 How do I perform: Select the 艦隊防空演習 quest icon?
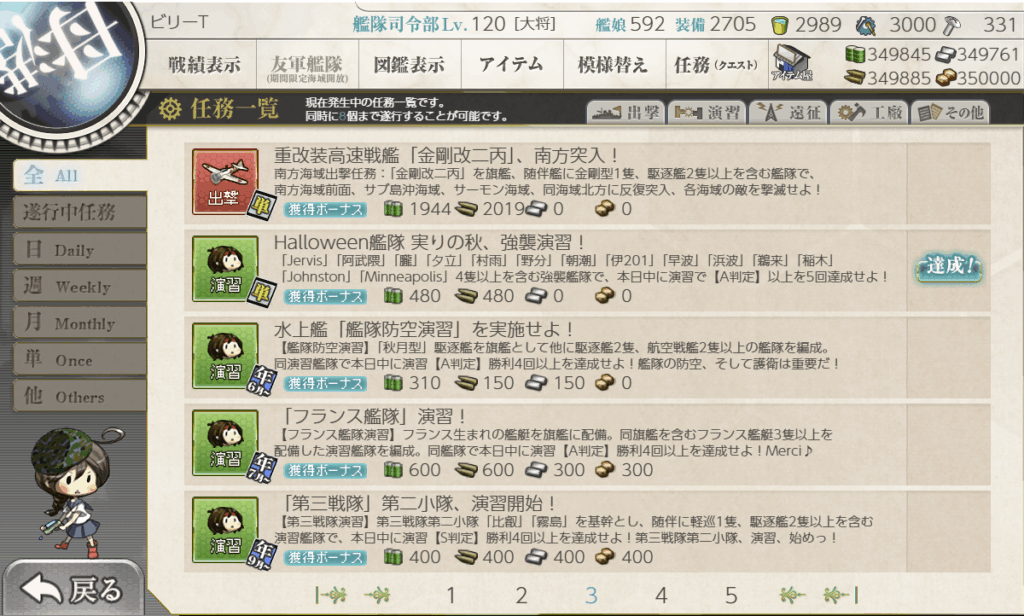(225, 355)
